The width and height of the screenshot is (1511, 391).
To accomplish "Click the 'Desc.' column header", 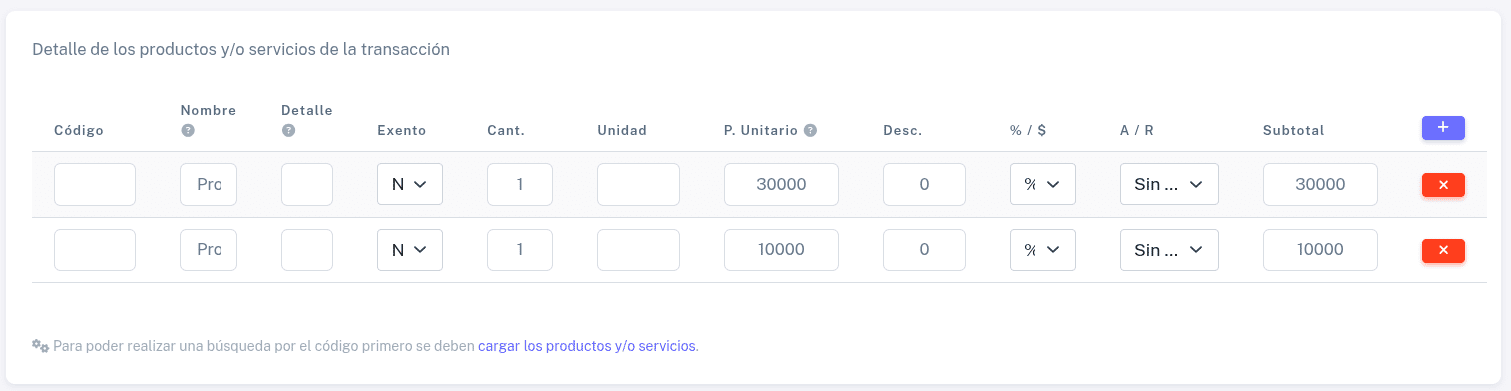I will (x=902, y=130).
